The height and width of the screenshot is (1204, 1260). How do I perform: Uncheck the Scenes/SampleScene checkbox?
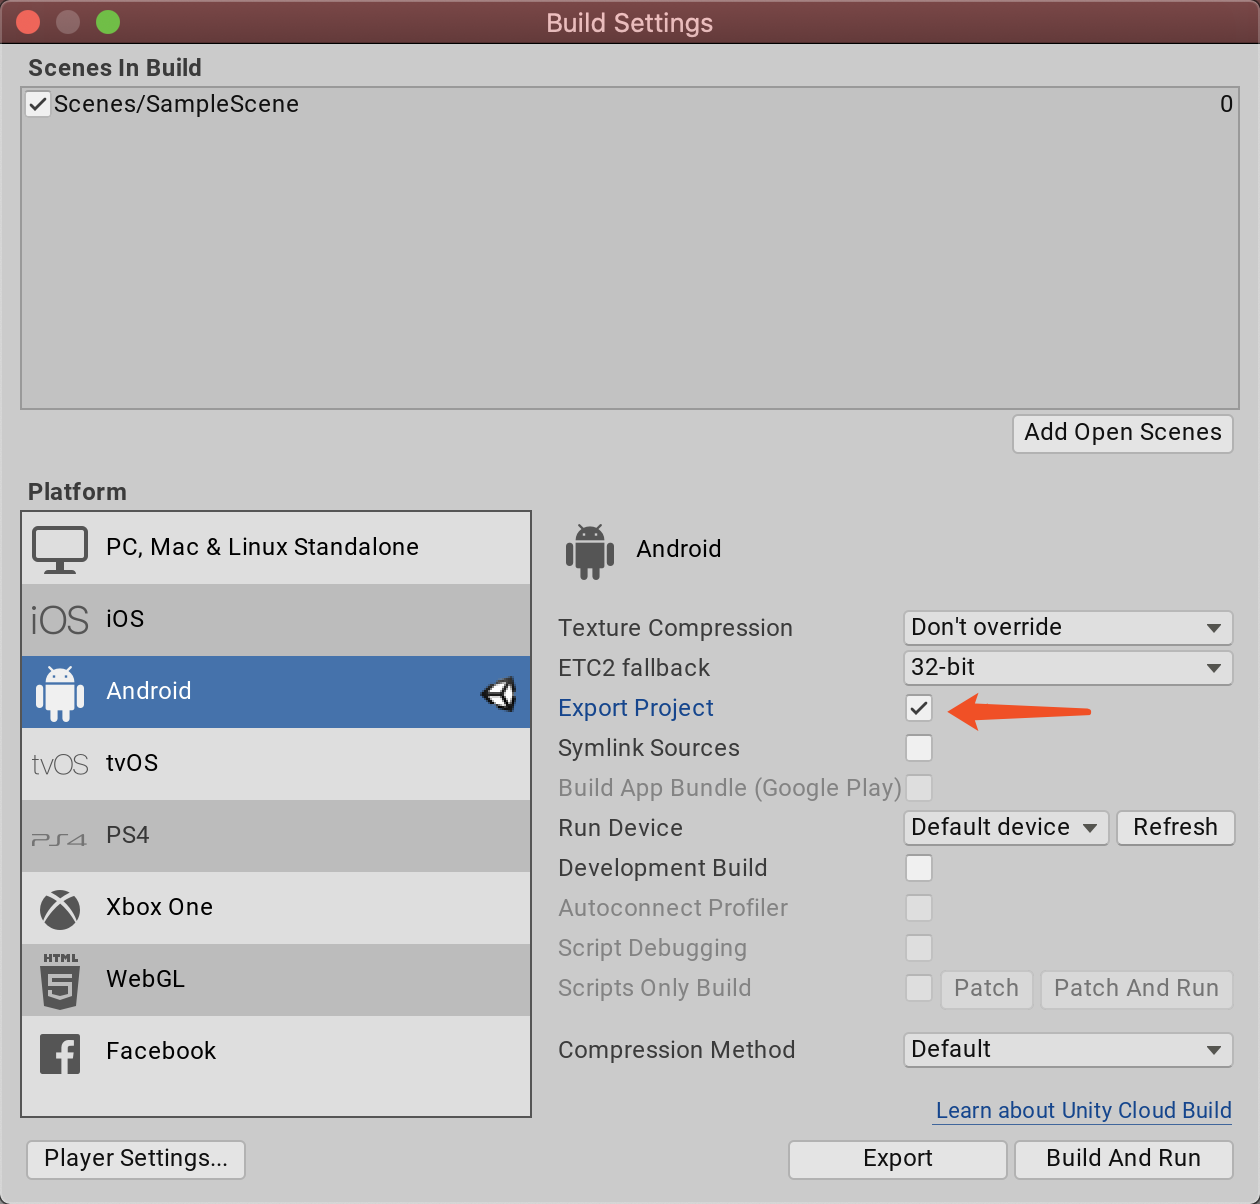click(x=38, y=104)
